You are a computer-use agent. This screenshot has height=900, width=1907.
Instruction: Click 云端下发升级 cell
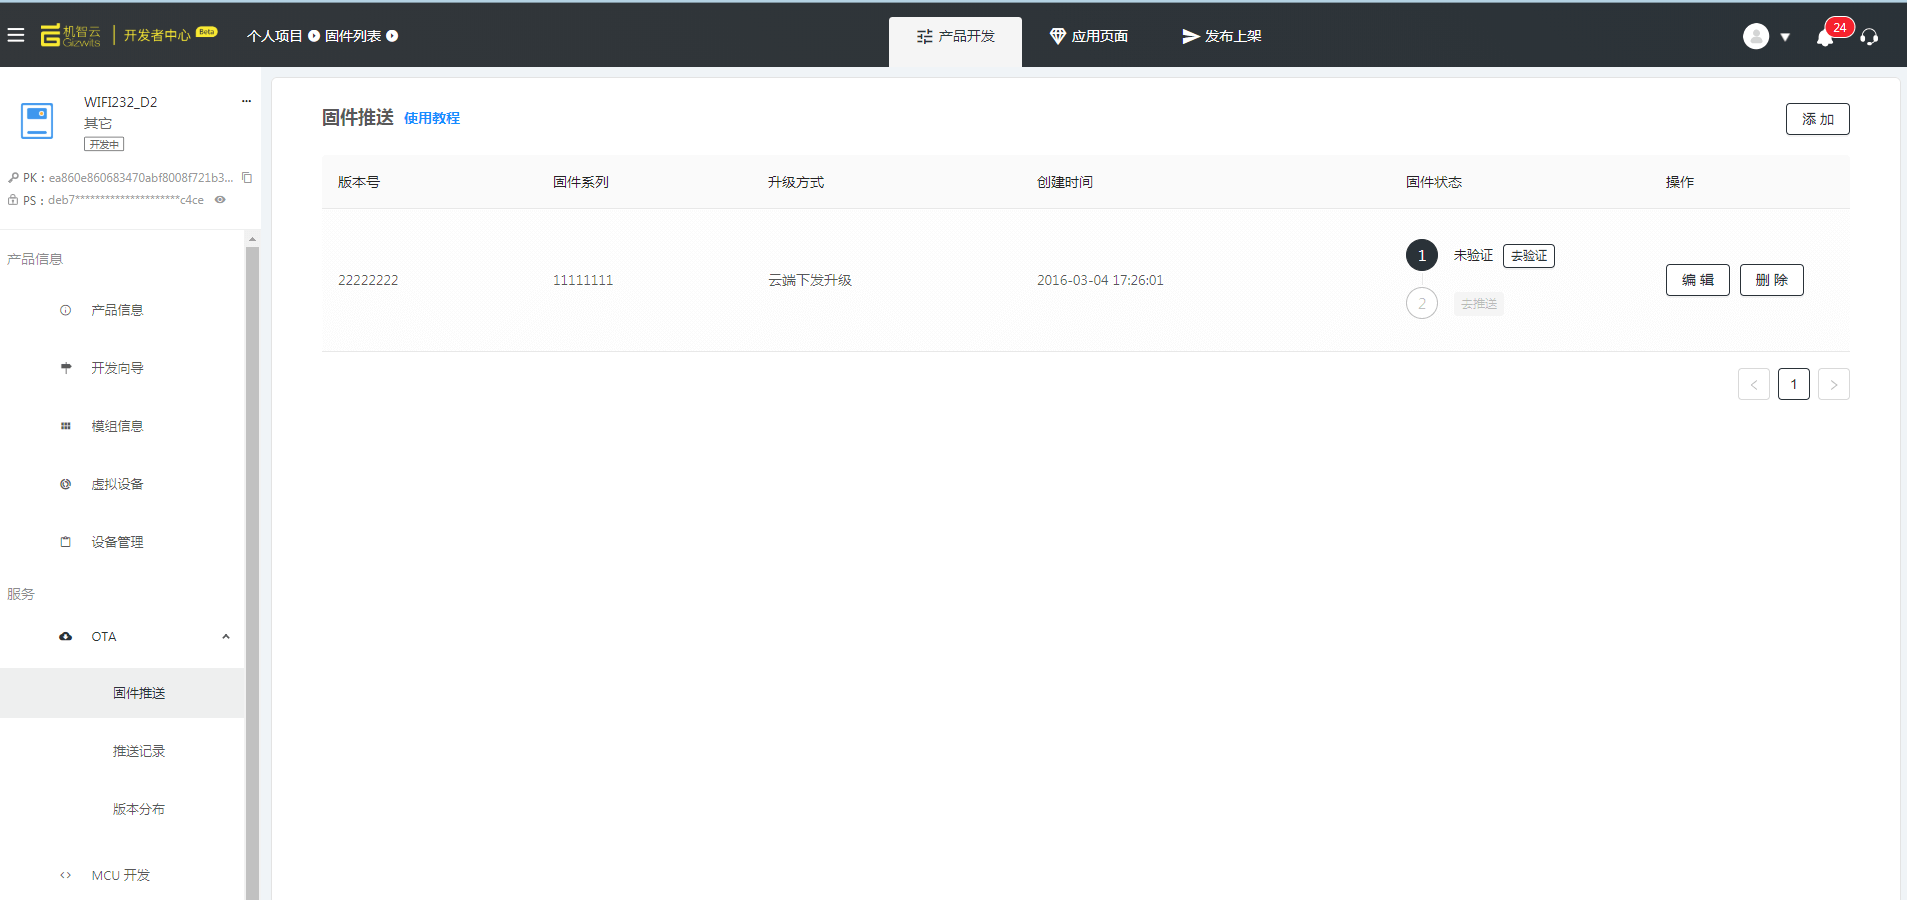(x=810, y=280)
